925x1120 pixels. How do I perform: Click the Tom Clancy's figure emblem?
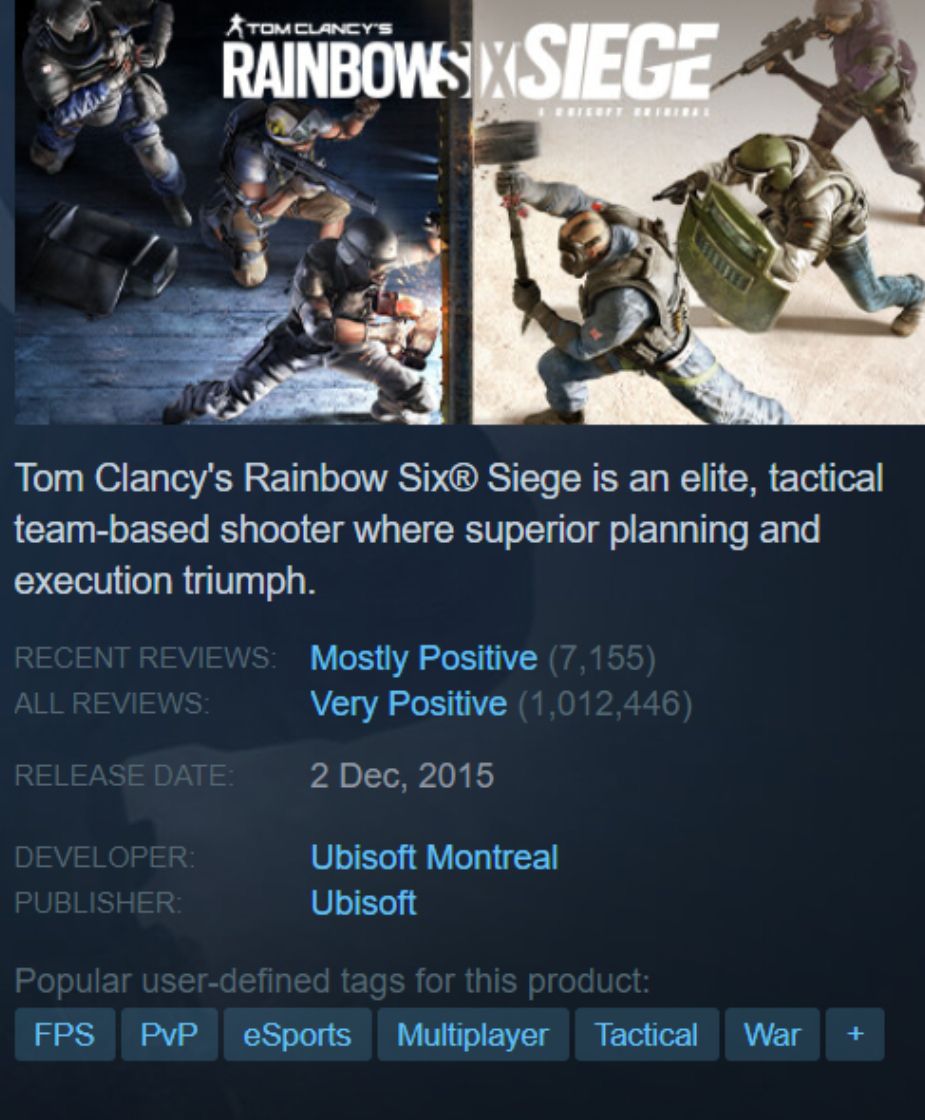(234, 27)
